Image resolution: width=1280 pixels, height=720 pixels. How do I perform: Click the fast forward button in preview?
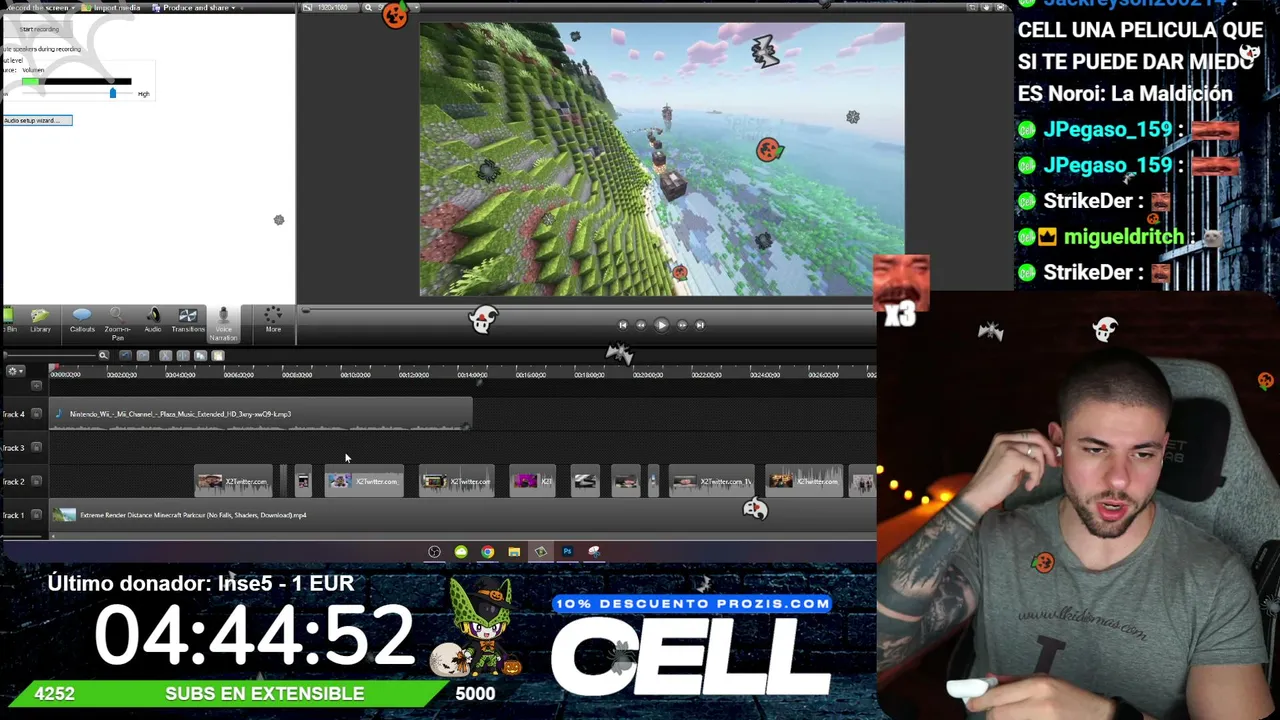[x=682, y=324]
